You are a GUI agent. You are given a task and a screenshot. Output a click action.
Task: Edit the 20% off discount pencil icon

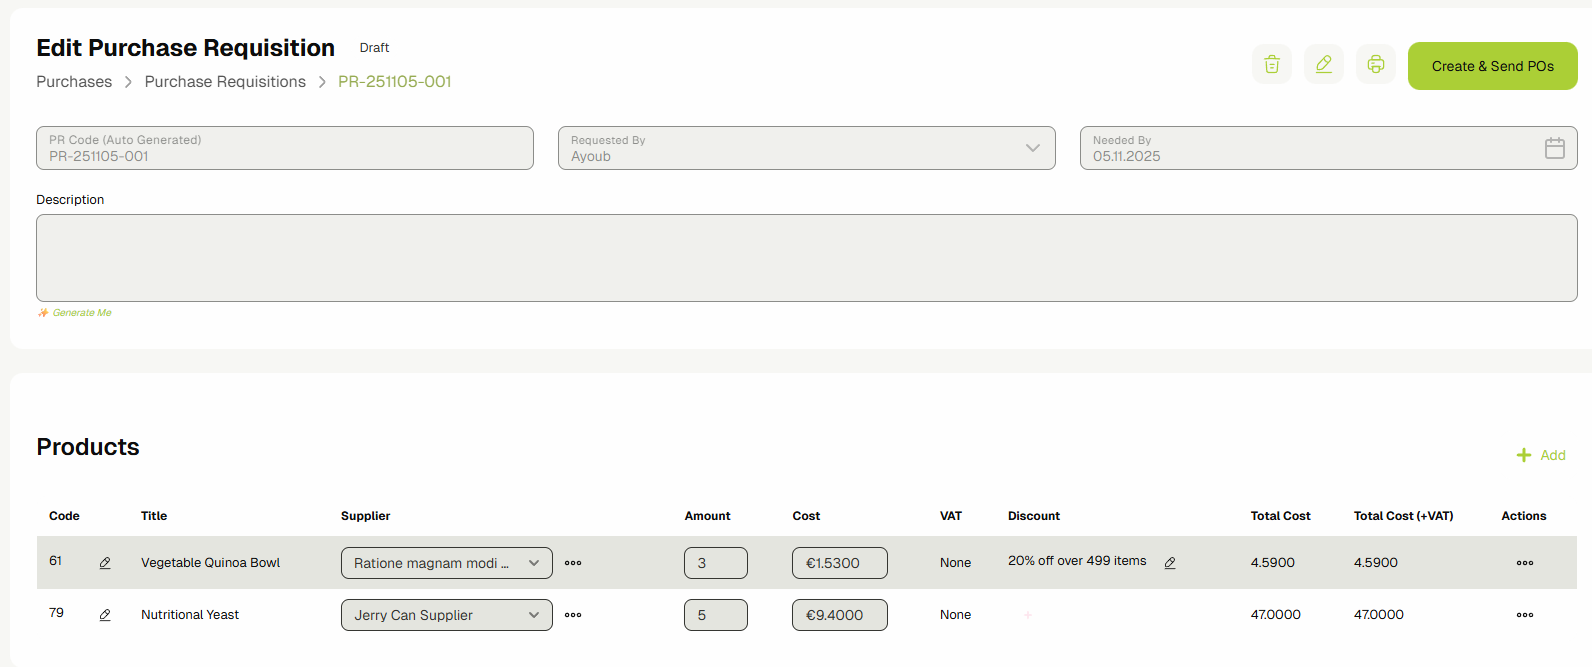click(x=1170, y=563)
